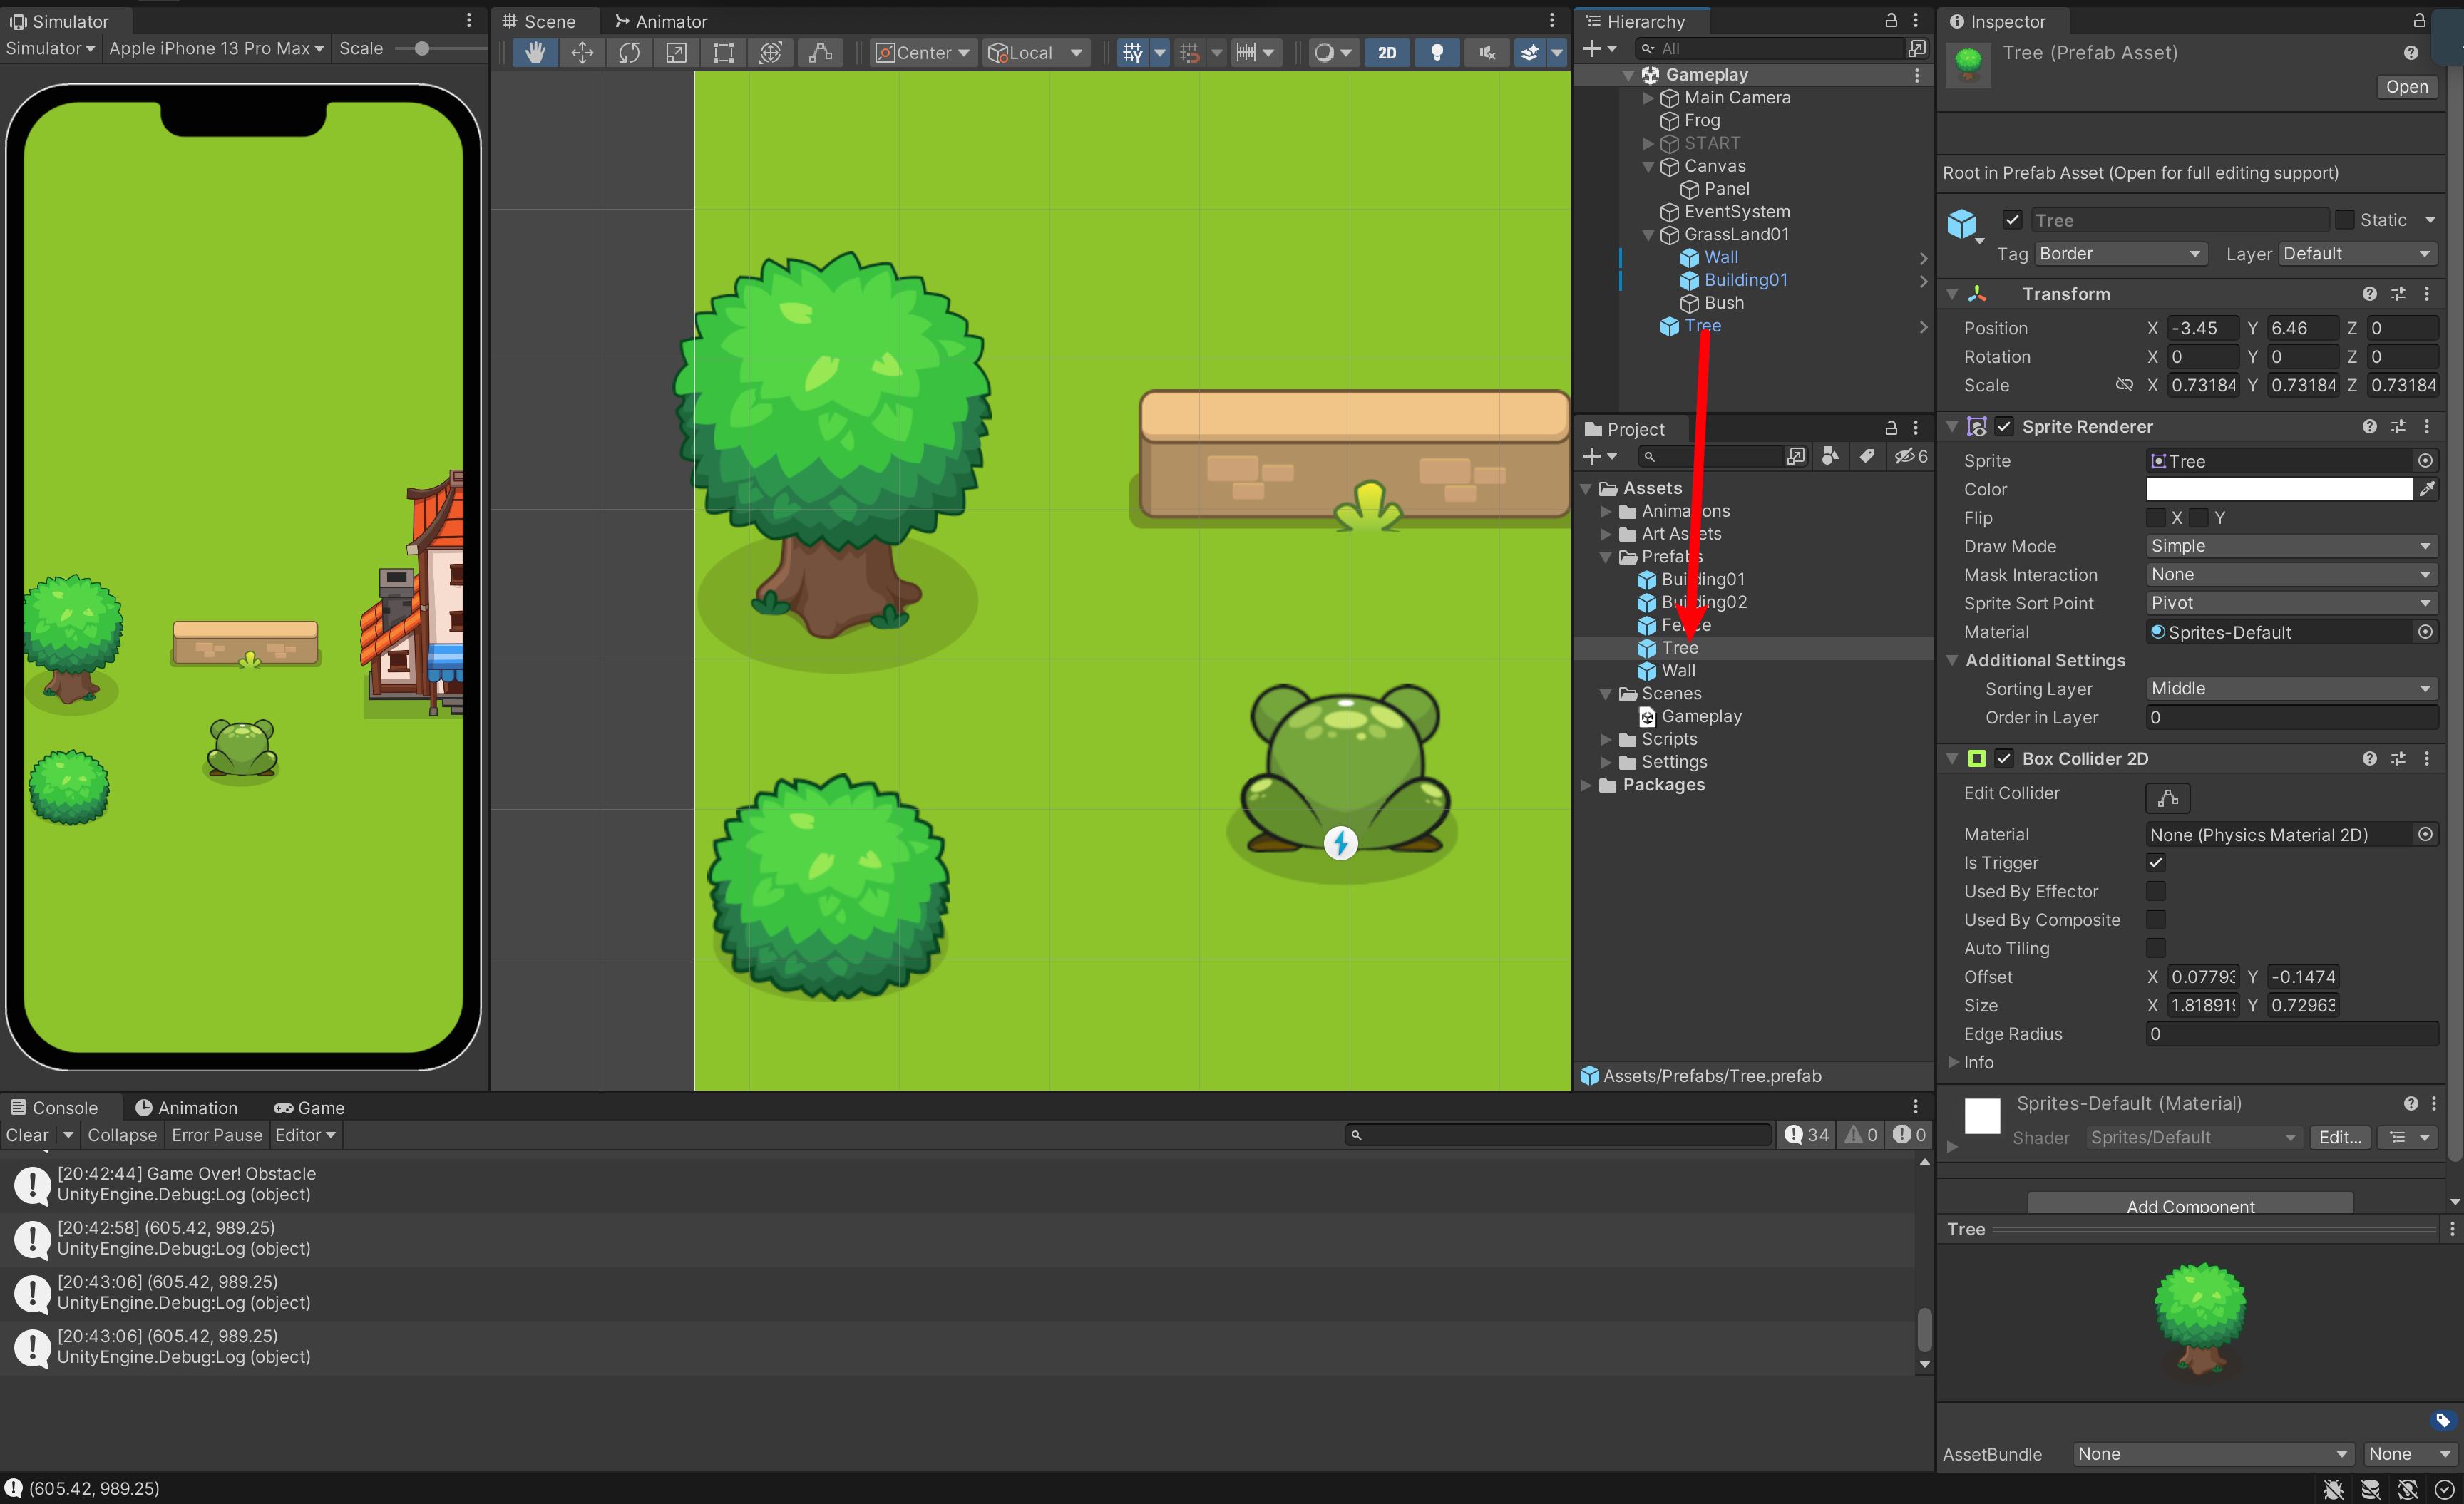Open Transform component help icon
The image size is (2464, 1504).
[x=2369, y=294]
